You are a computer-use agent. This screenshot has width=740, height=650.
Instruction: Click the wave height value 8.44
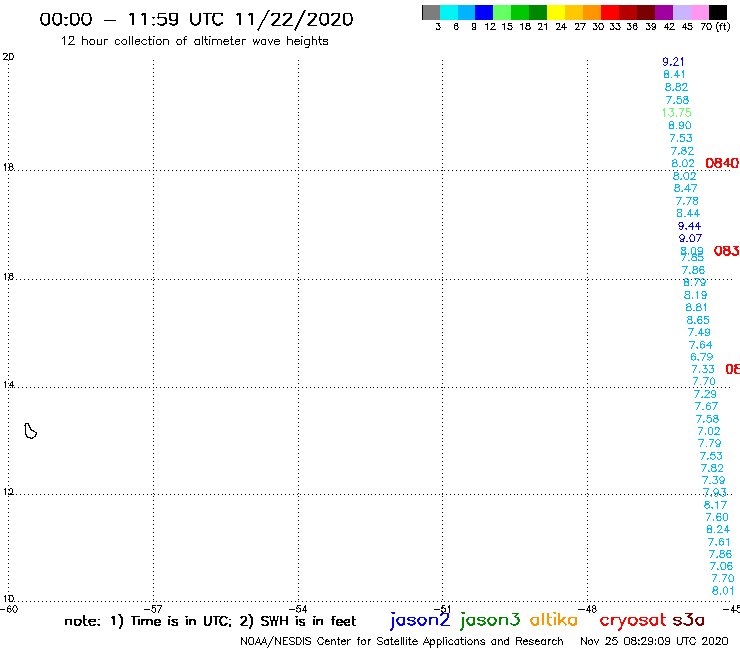tap(688, 213)
